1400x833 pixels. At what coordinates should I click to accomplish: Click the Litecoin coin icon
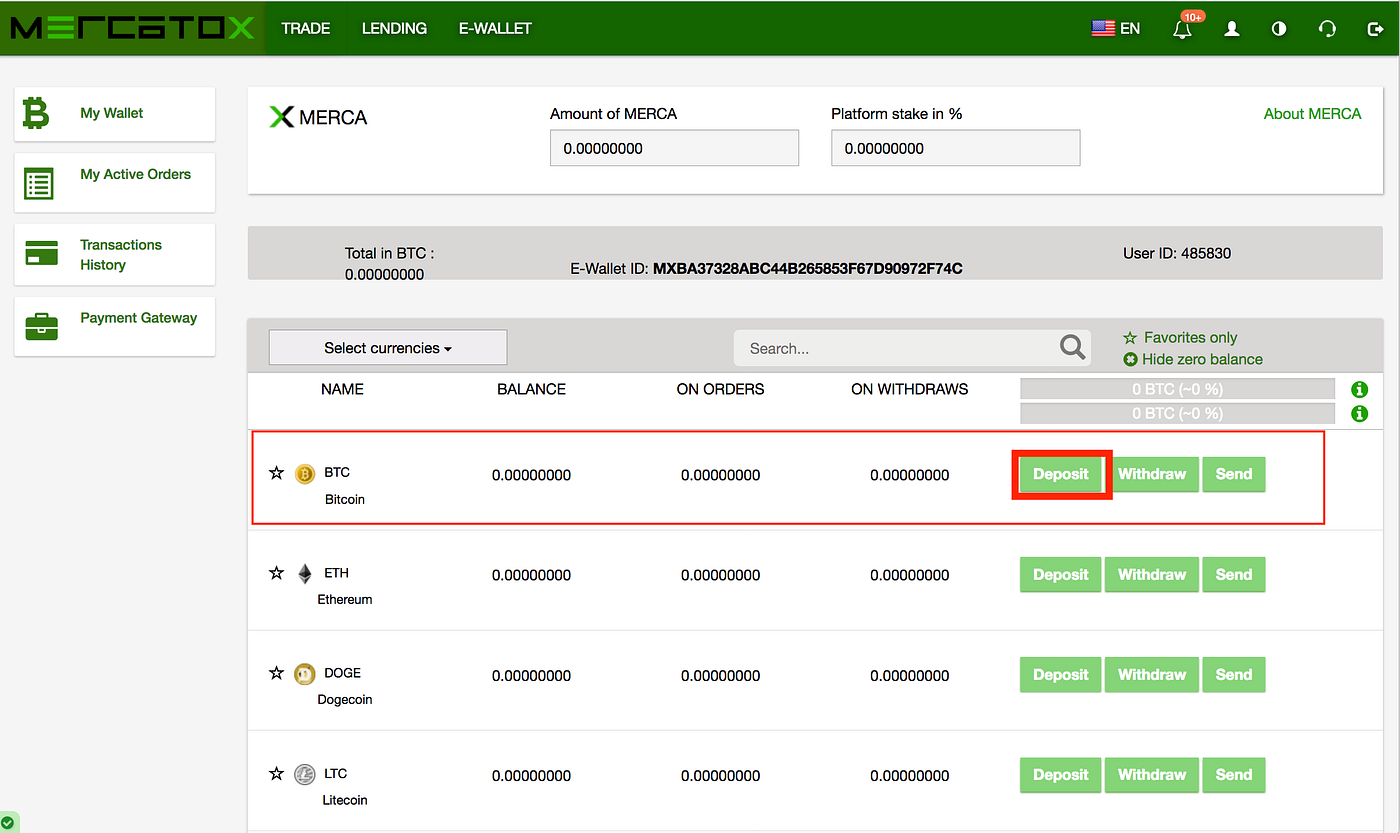tap(305, 774)
